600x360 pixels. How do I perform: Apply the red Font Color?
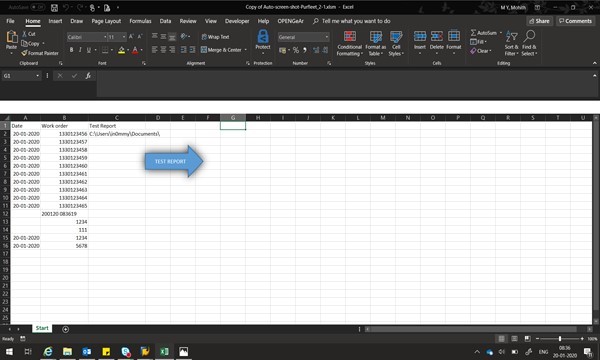point(135,50)
